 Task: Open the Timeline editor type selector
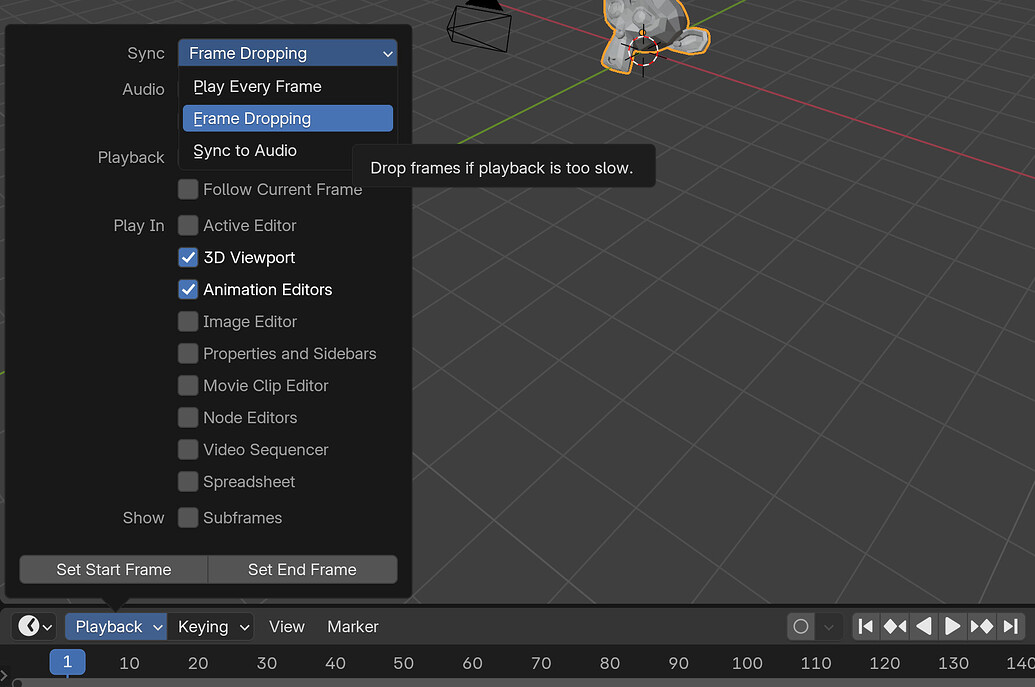[x=35, y=626]
